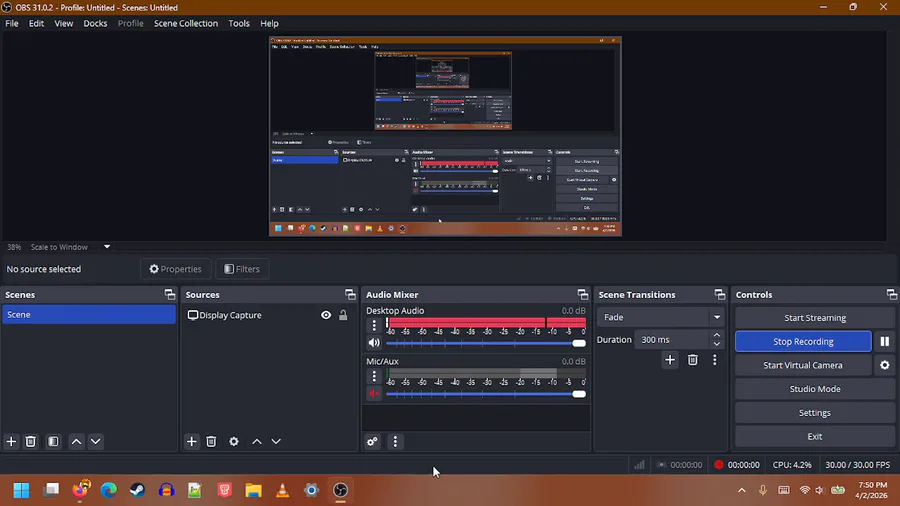Click Start Streaming button
Image resolution: width=900 pixels, height=506 pixels.
coord(815,318)
